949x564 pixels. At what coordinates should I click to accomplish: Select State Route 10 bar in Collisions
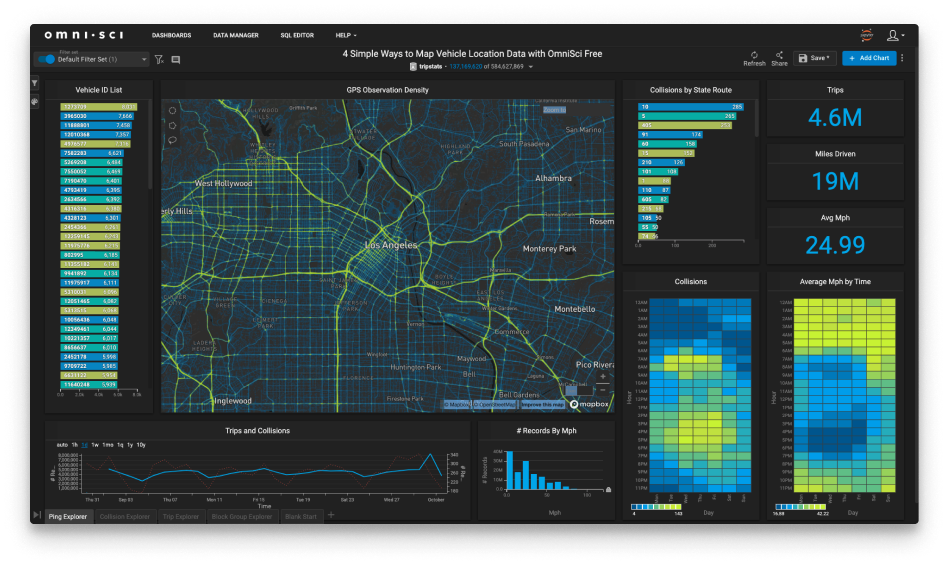pyautogui.click(x=691, y=107)
